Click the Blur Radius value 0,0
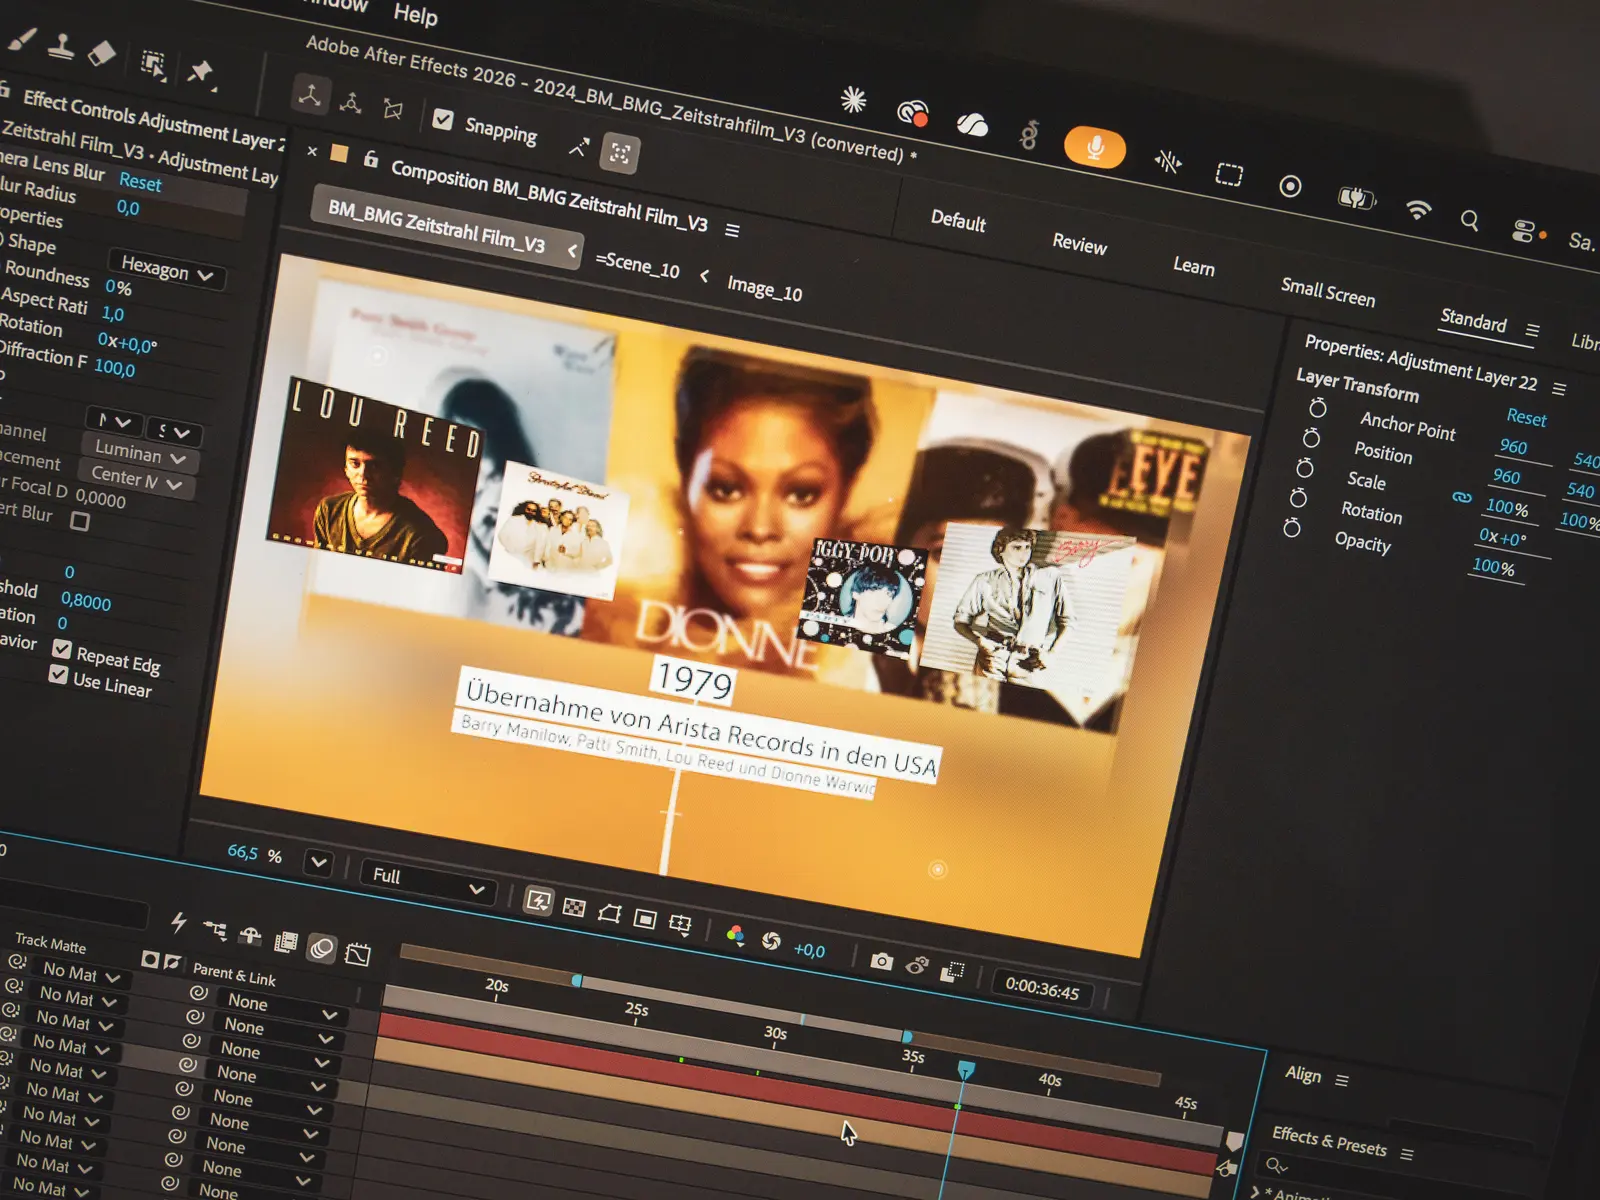Image resolution: width=1600 pixels, height=1200 pixels. (x=128, y=208)
